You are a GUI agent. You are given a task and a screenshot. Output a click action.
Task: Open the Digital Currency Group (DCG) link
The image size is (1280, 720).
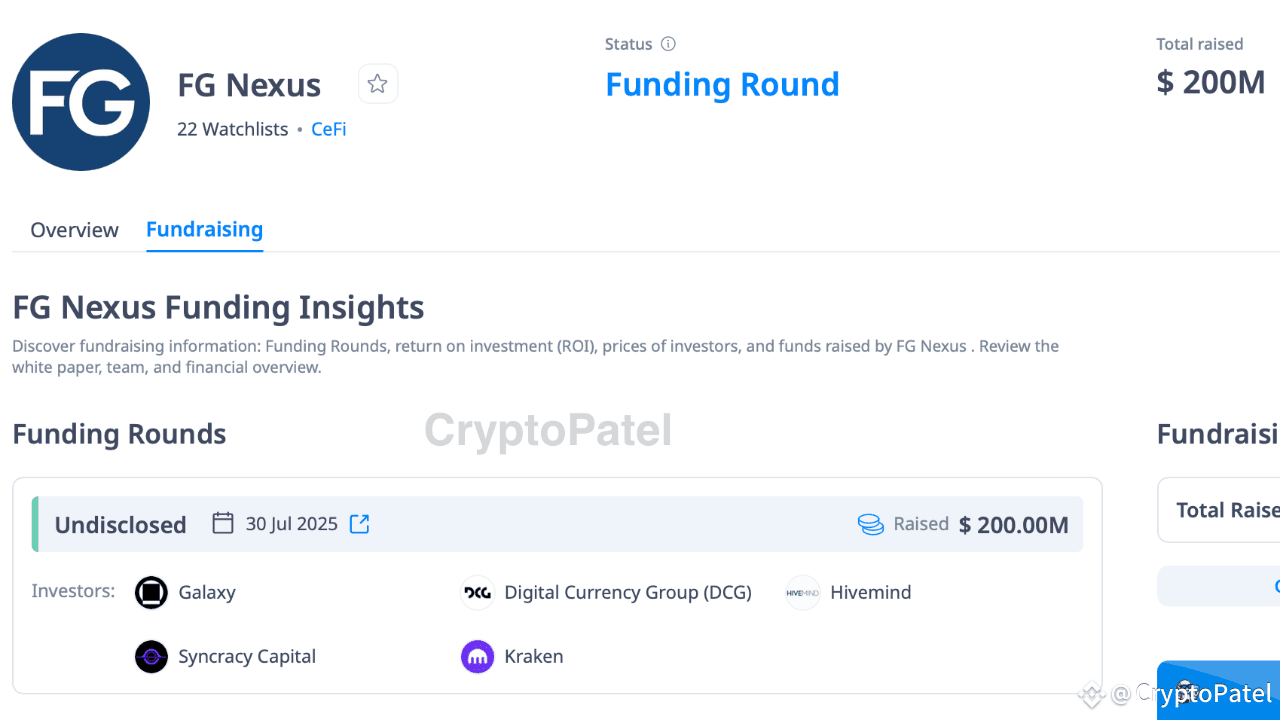point(628,592)
